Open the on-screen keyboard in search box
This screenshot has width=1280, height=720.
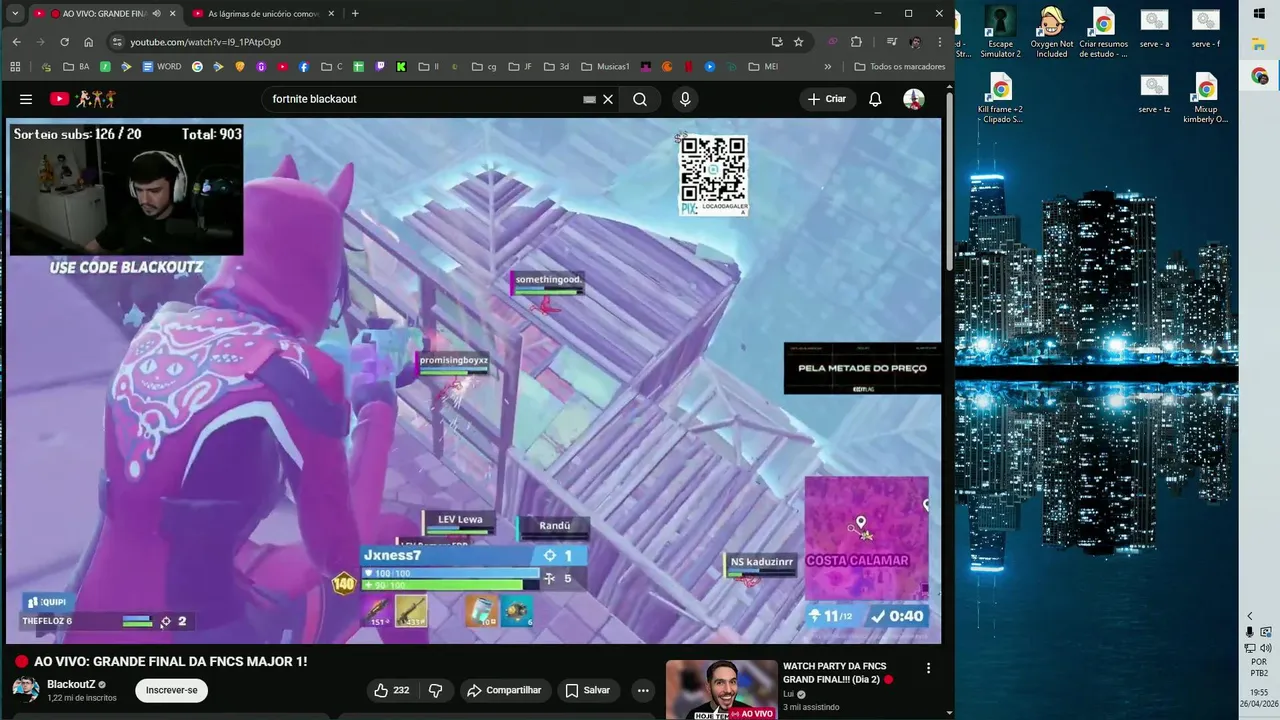pos(589,99)
